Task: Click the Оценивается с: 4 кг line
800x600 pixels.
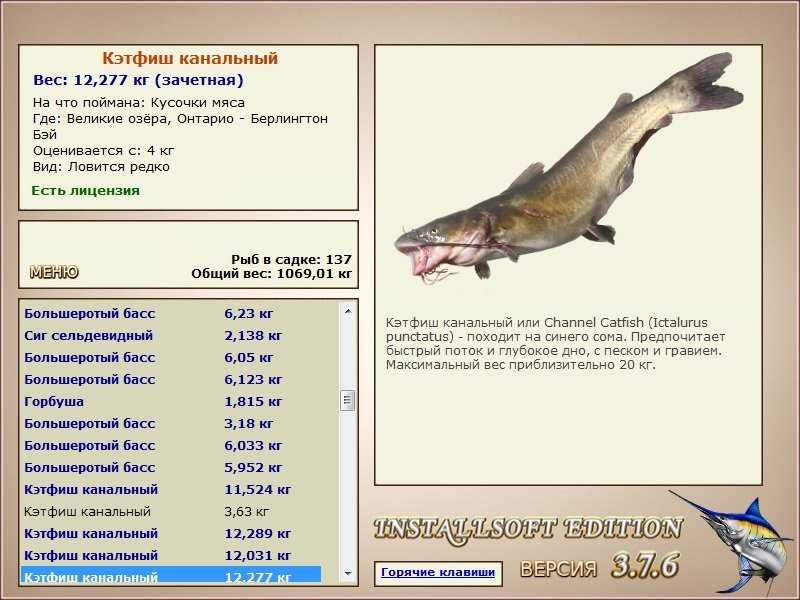Action: point(104,151)
